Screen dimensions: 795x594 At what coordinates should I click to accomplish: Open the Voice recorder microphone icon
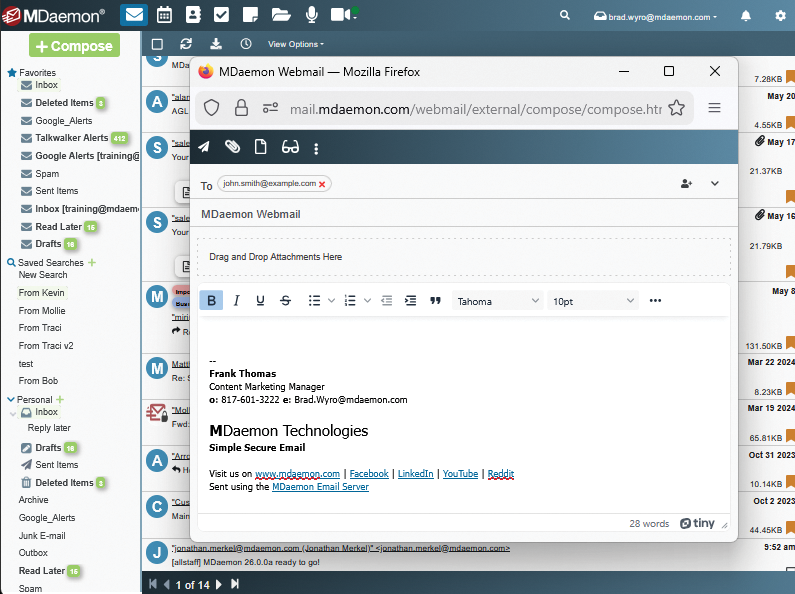(x=312, y=15)
